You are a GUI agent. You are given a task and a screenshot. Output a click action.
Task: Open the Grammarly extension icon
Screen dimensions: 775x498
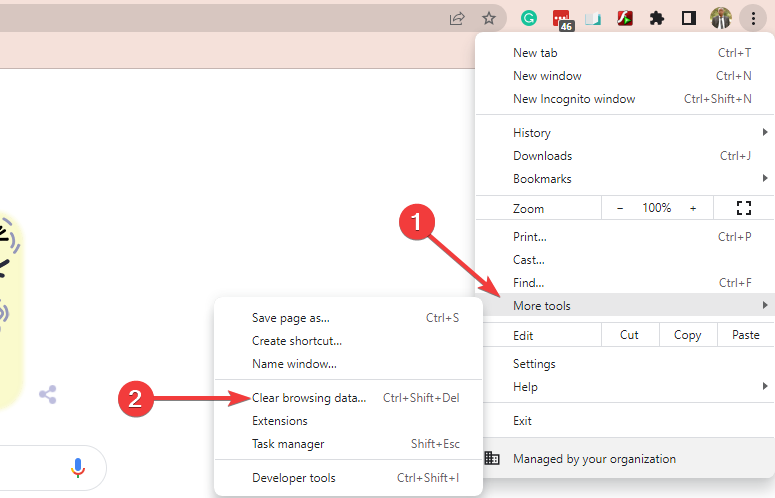point(529,19)
